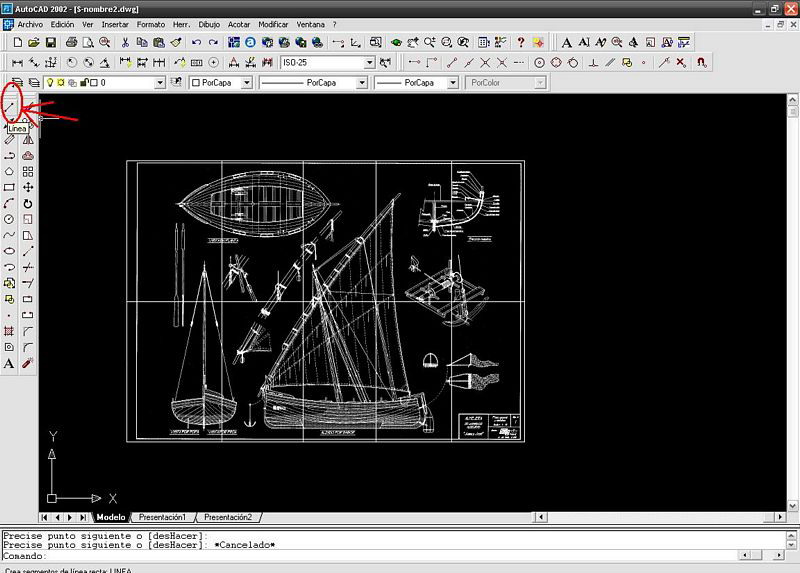Click the Comando command line input

[x=370, y=556]
